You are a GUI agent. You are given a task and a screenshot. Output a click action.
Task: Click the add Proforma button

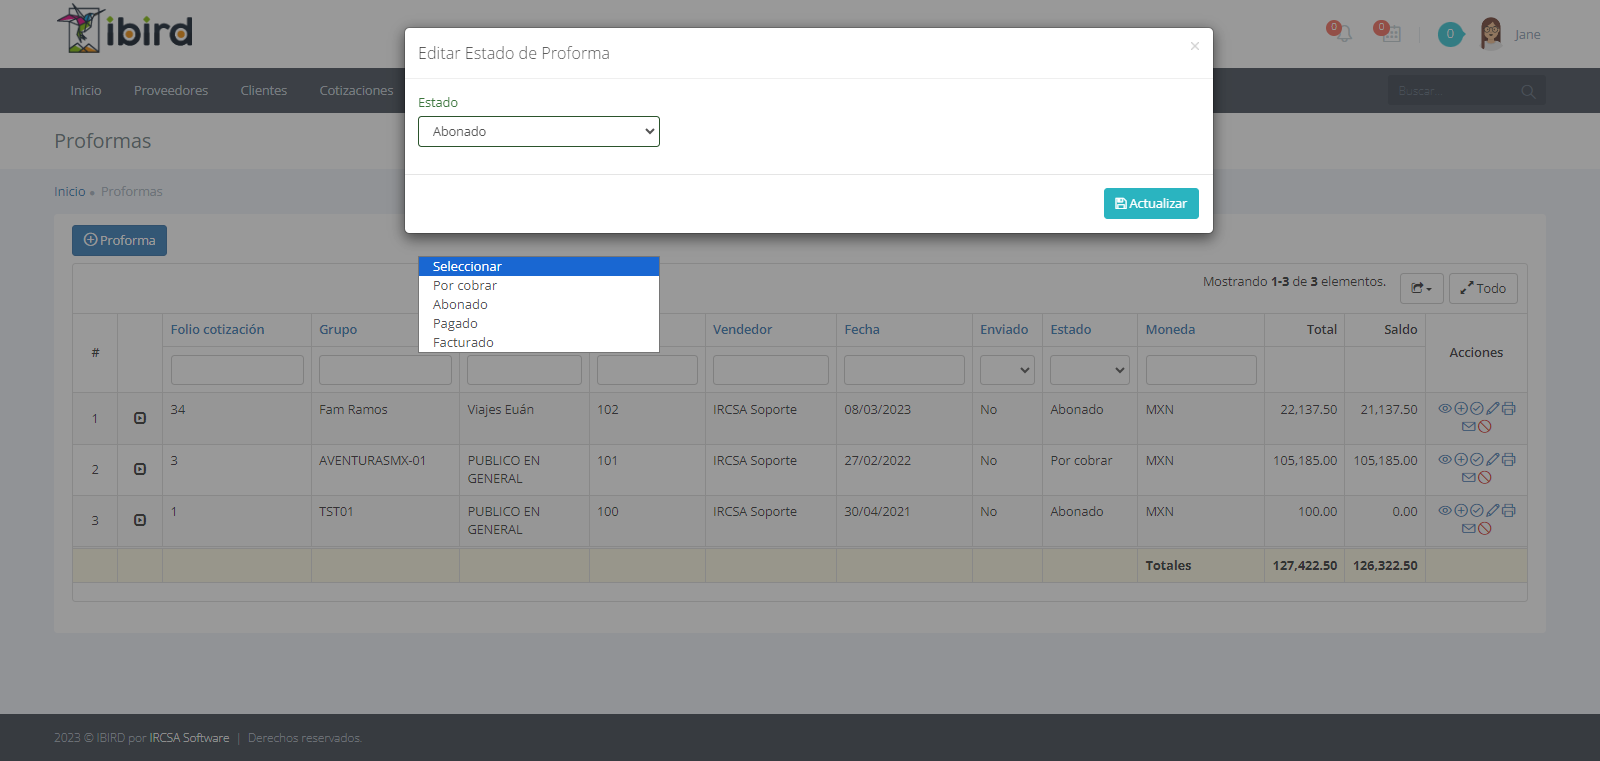[119, 240]
